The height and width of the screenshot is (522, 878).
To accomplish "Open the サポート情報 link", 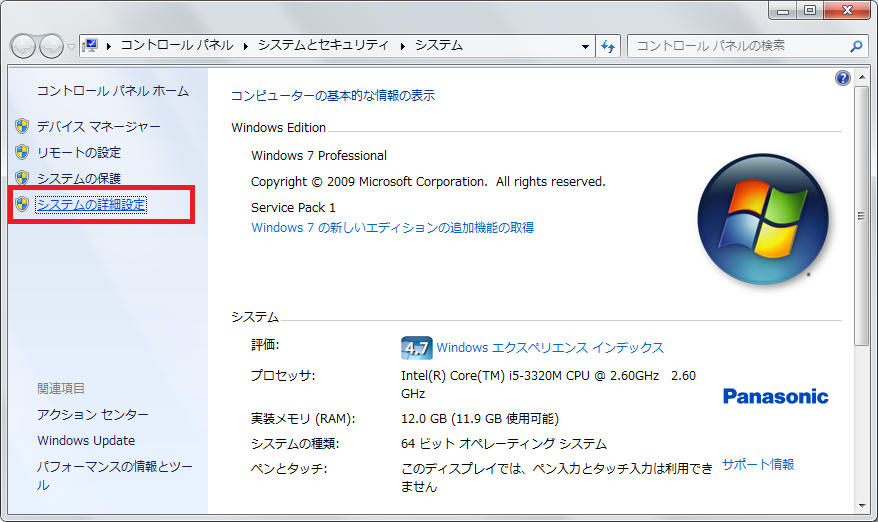I will (x=758, y=465).
